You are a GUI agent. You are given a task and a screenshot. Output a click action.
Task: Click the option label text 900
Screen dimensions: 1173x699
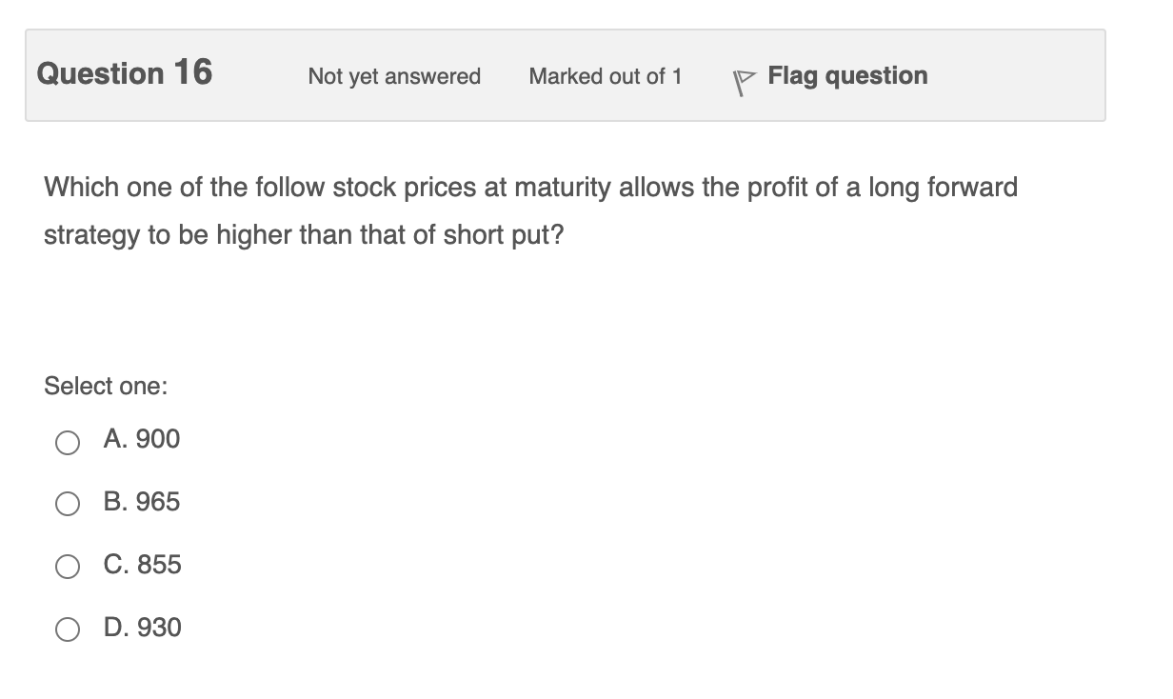pyautogui.click(x=160, y=438)
